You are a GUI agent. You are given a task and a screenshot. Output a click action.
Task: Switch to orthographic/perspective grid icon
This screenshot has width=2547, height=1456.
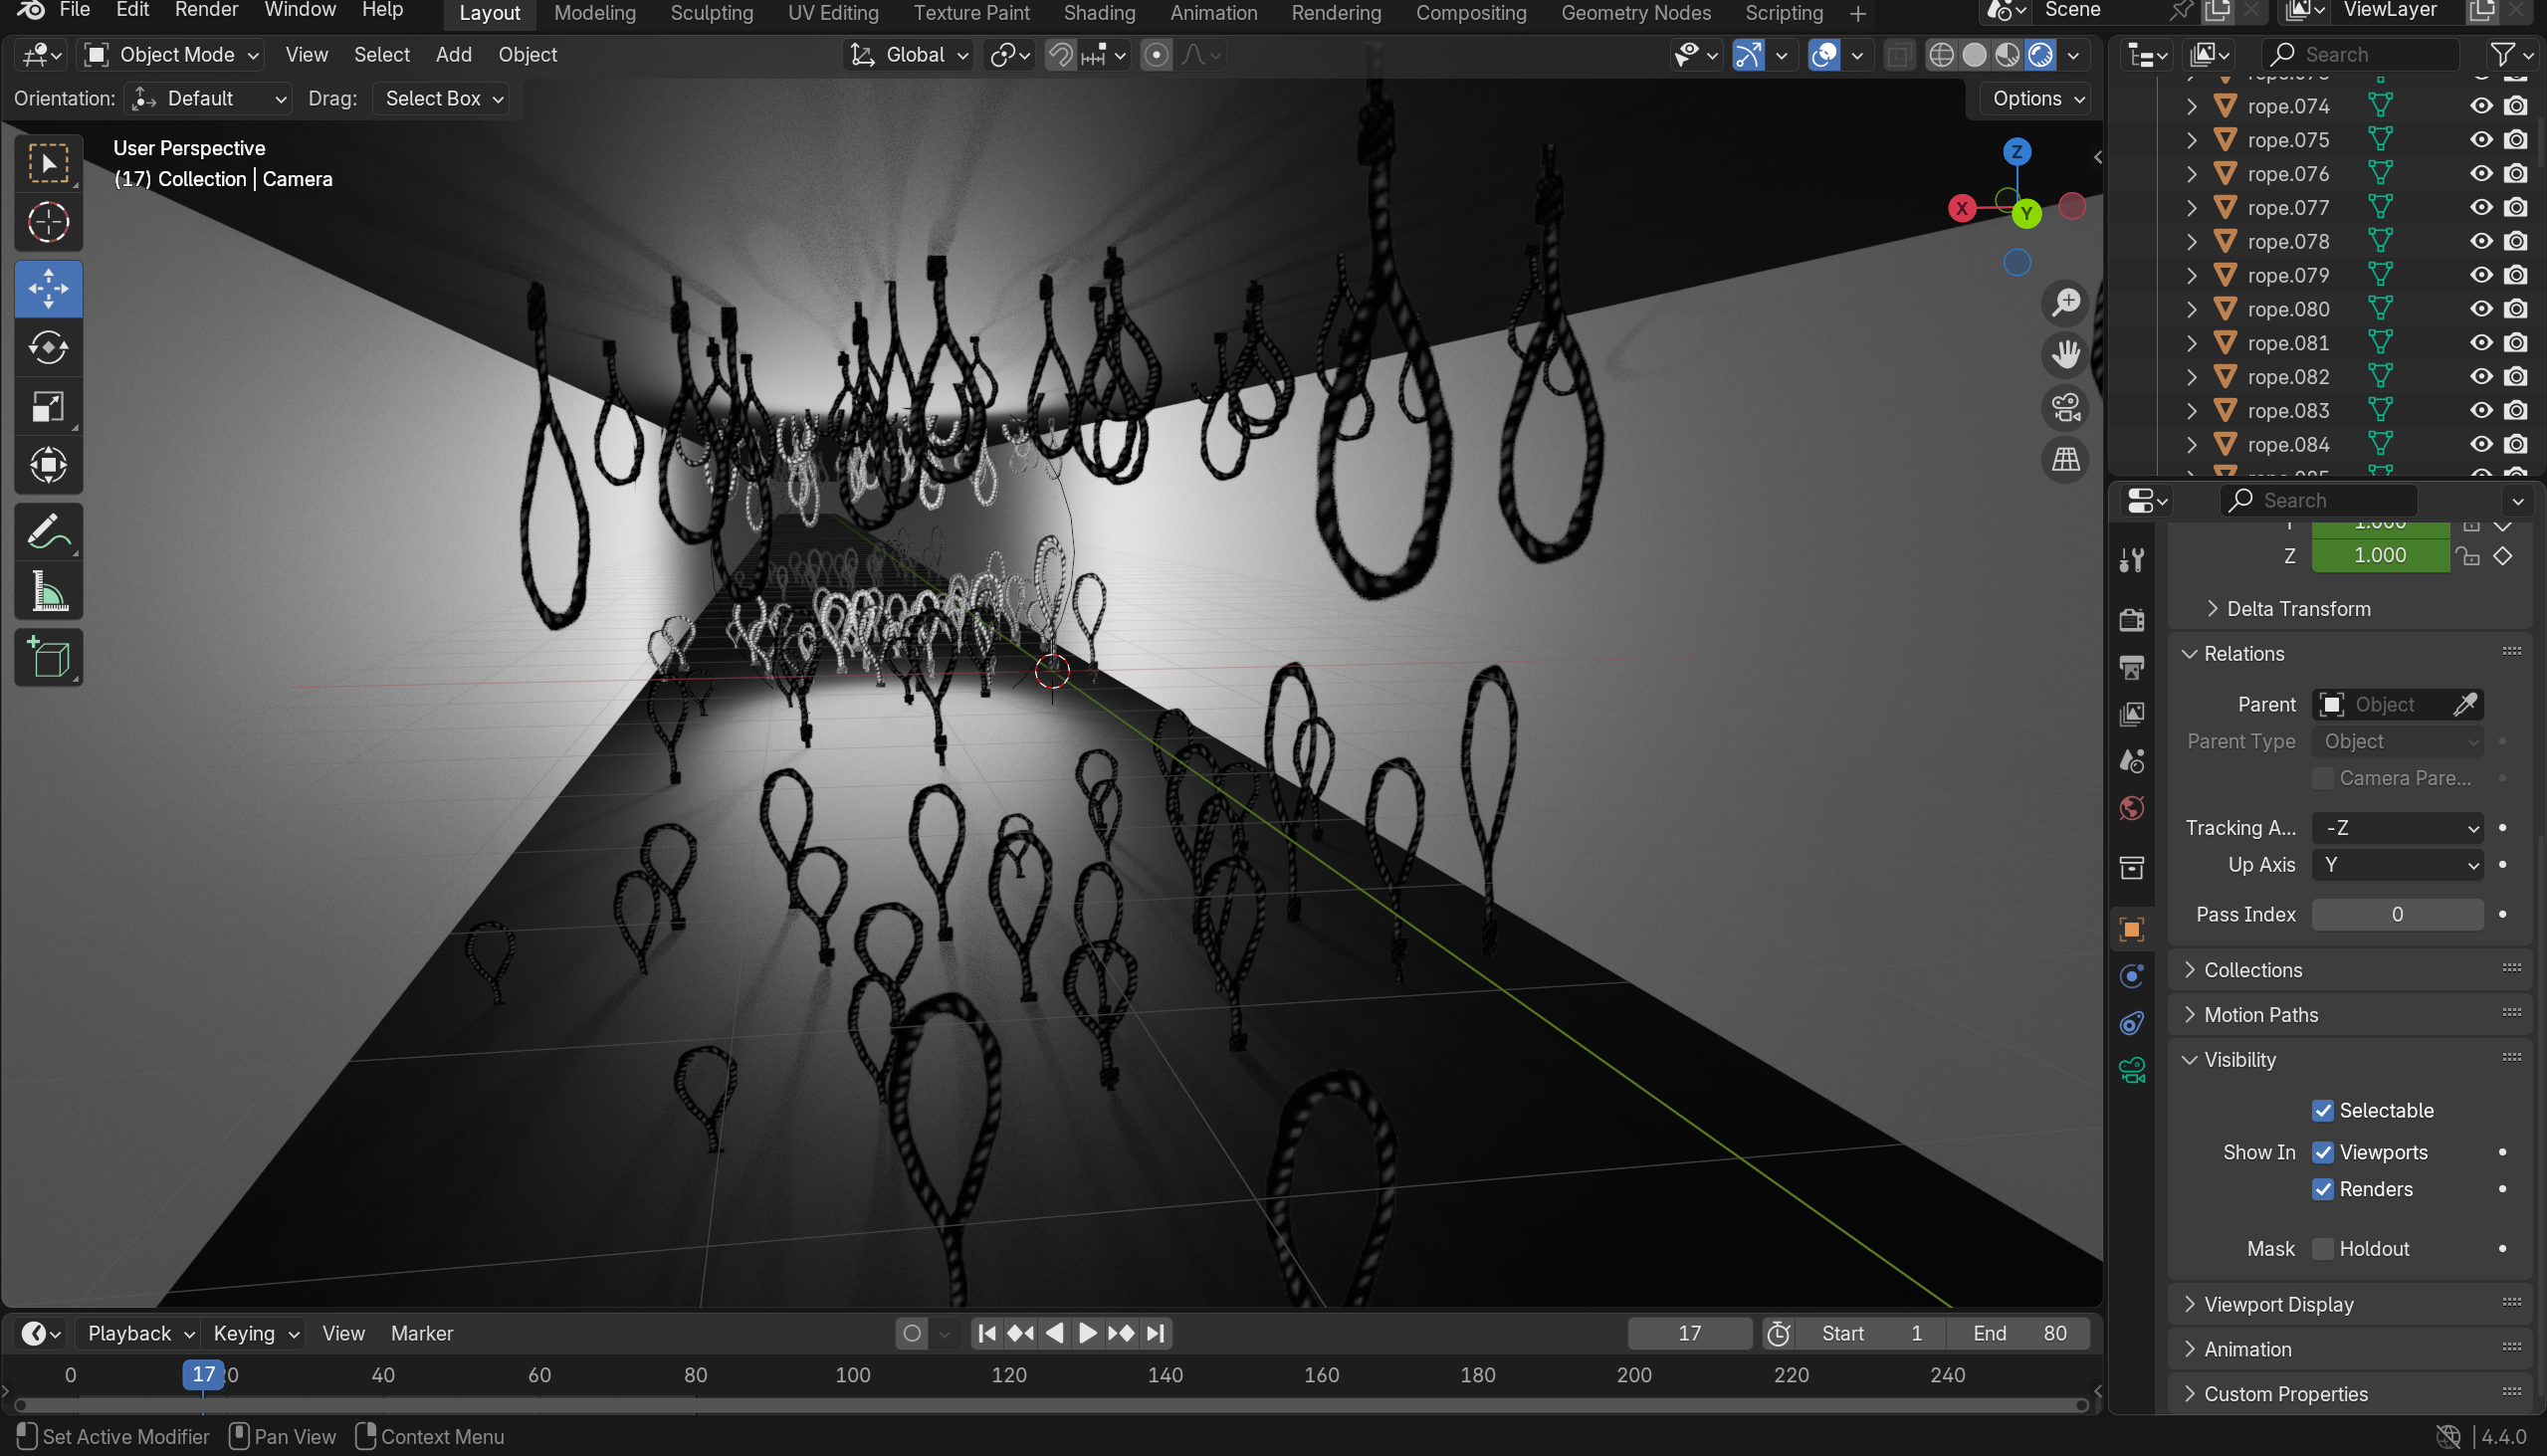pos(2065,460)
